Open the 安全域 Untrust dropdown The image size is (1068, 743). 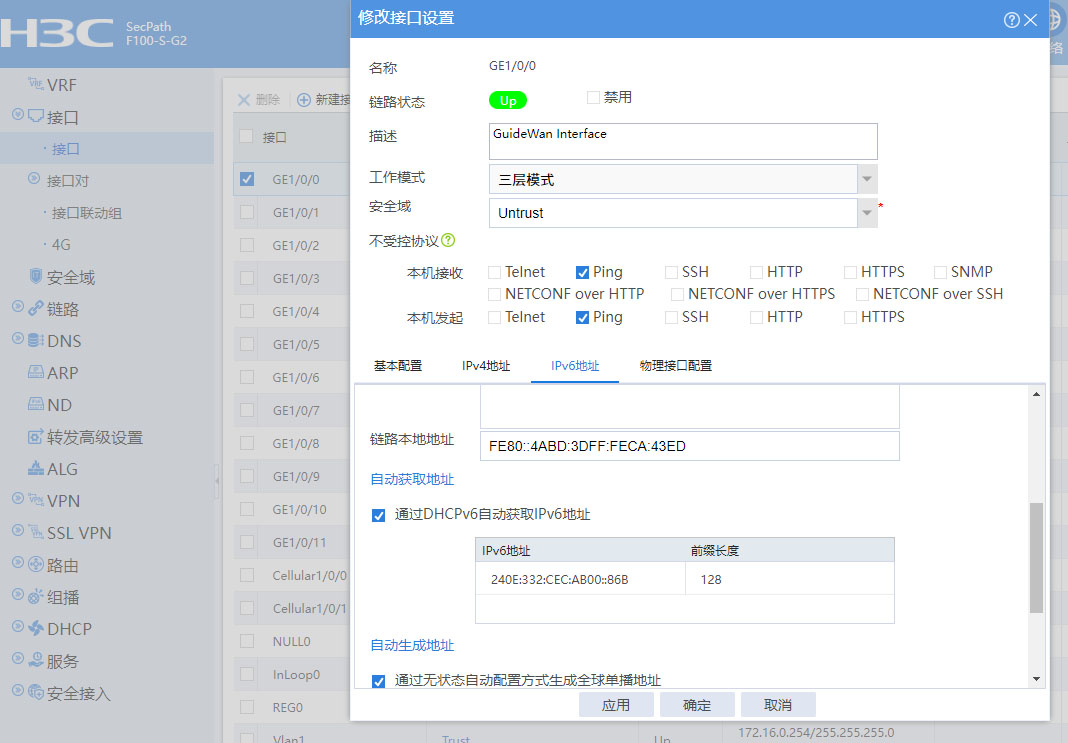[866, 212]
